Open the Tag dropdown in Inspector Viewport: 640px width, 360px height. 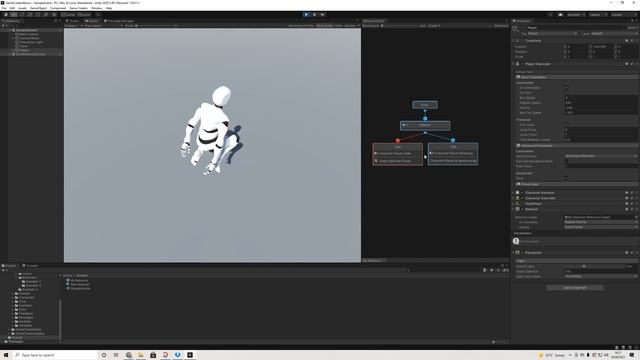click(553, 33)
